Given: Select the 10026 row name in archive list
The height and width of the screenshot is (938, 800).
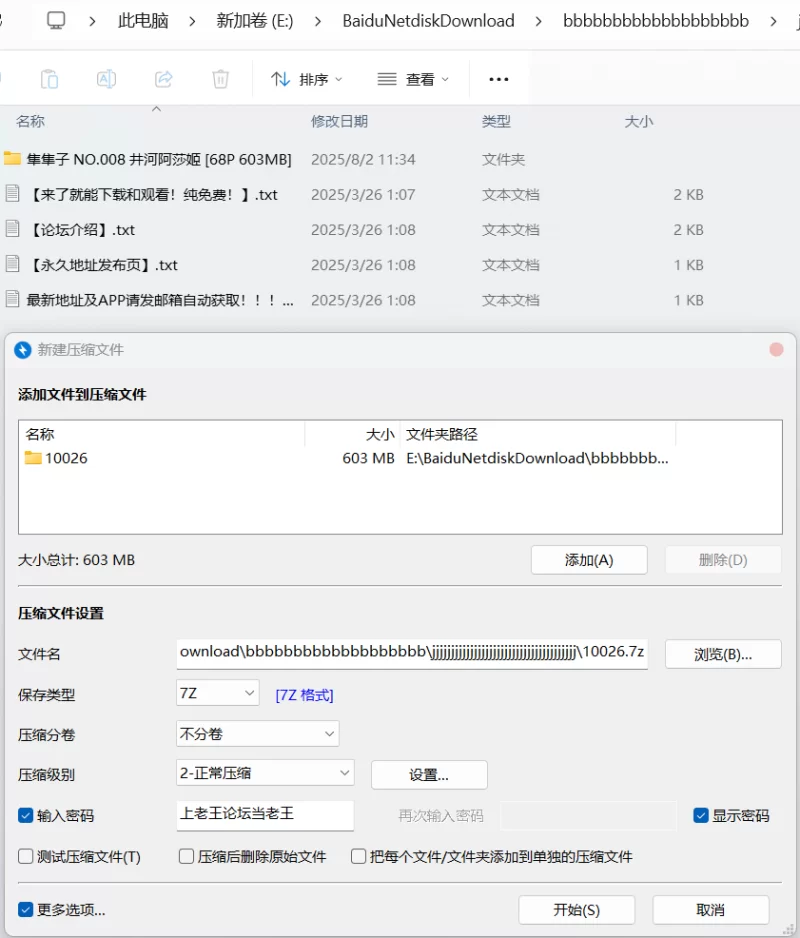Looking at the screenshot, I should pyautogui.click(x=66, y=458).
